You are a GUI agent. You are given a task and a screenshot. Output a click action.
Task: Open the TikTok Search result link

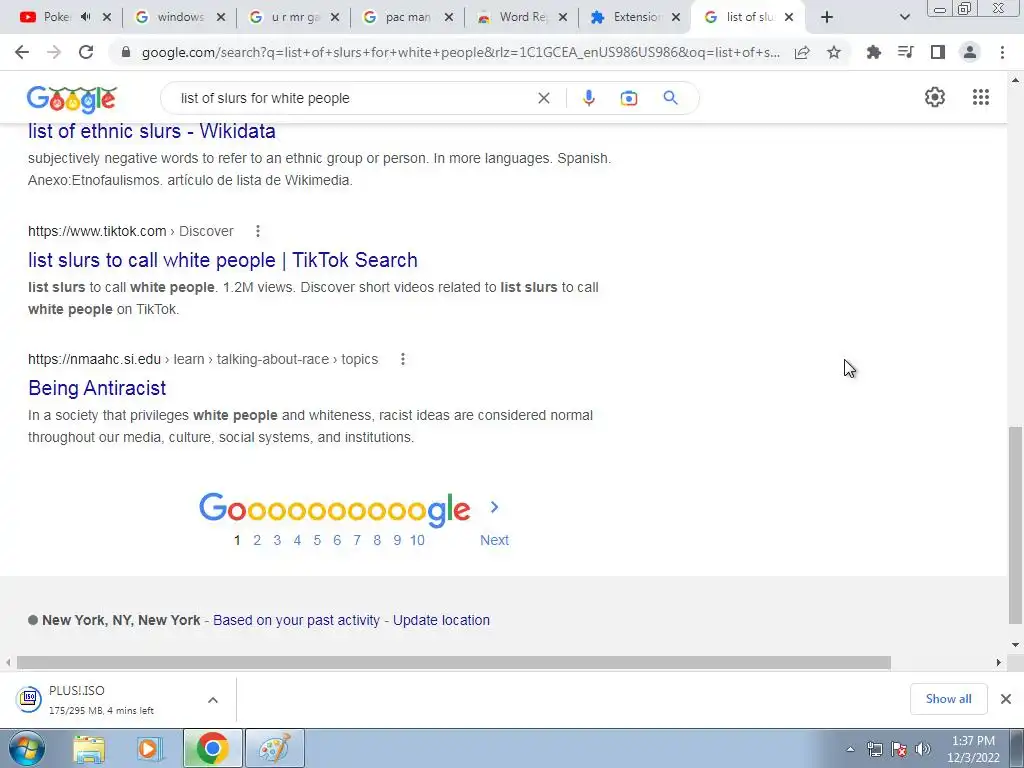coord(223,260)
